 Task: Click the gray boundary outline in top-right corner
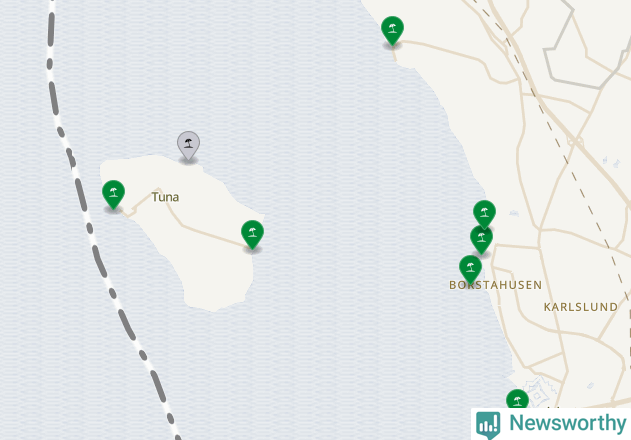tap(582, 83)
